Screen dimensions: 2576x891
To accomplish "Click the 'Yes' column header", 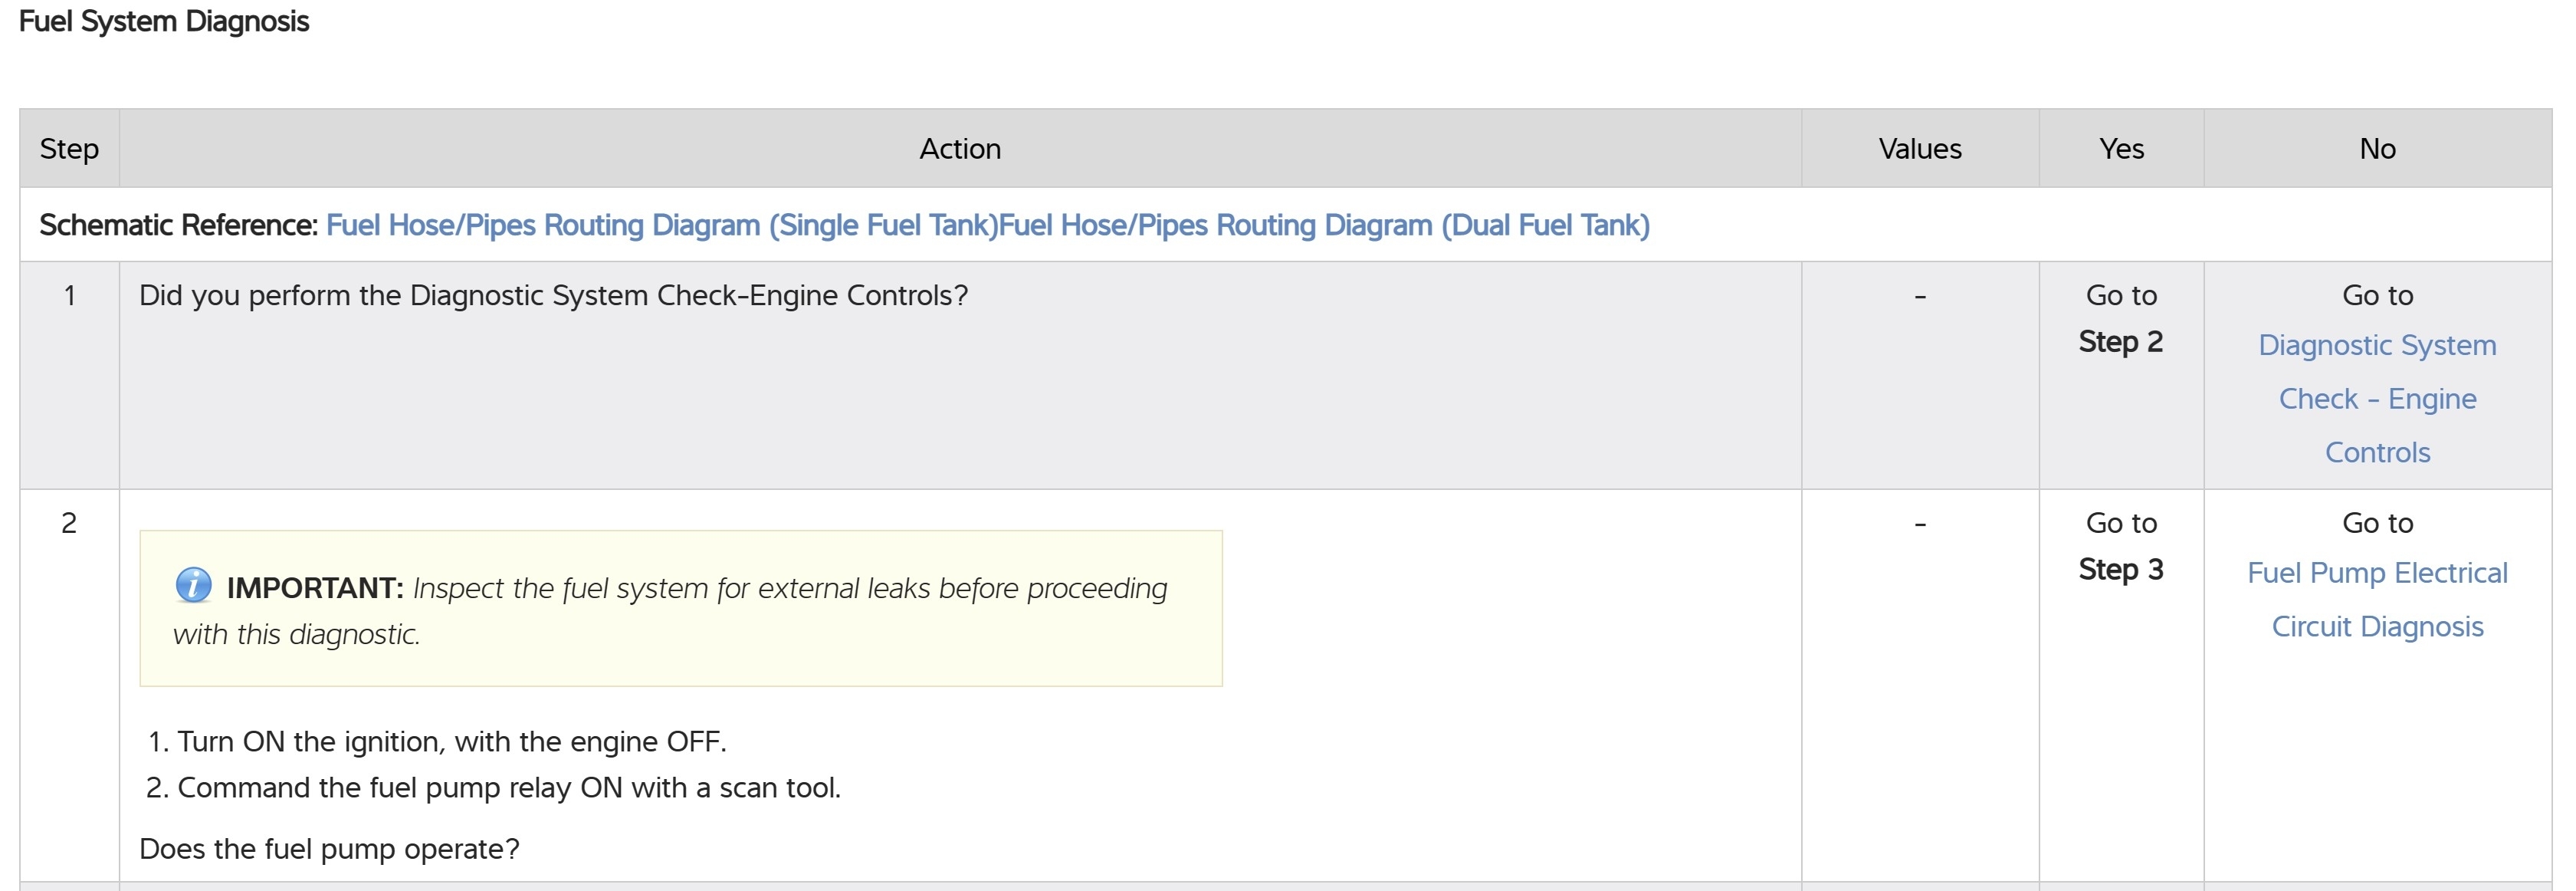I will 2121,149.
